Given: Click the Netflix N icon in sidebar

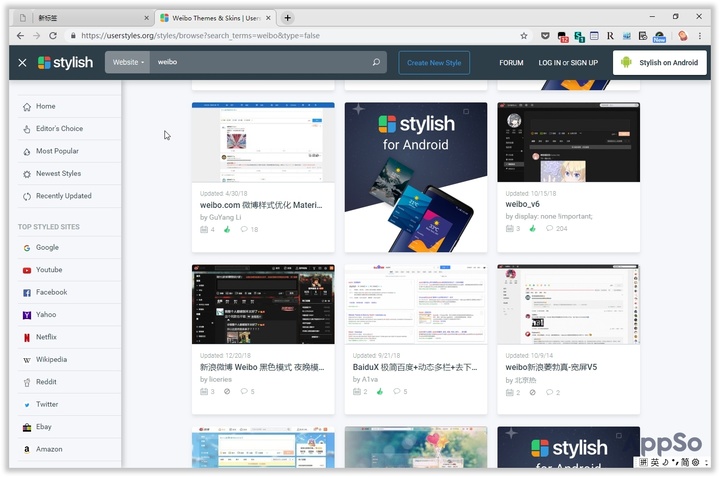Looking at the screenshot, I should [27, 337].
